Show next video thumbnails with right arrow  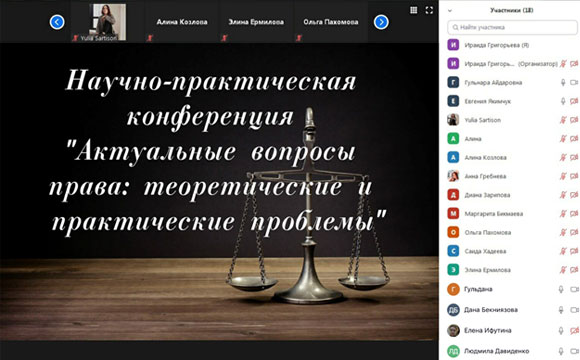381,22
